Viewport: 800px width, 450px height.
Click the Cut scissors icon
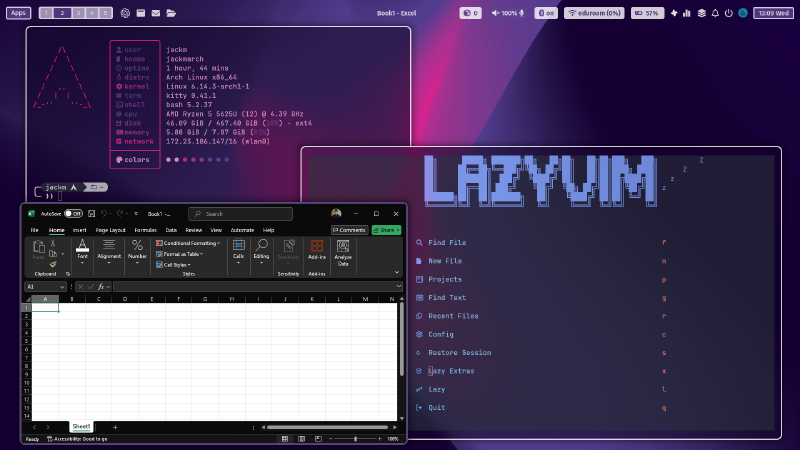coord(53,243)
